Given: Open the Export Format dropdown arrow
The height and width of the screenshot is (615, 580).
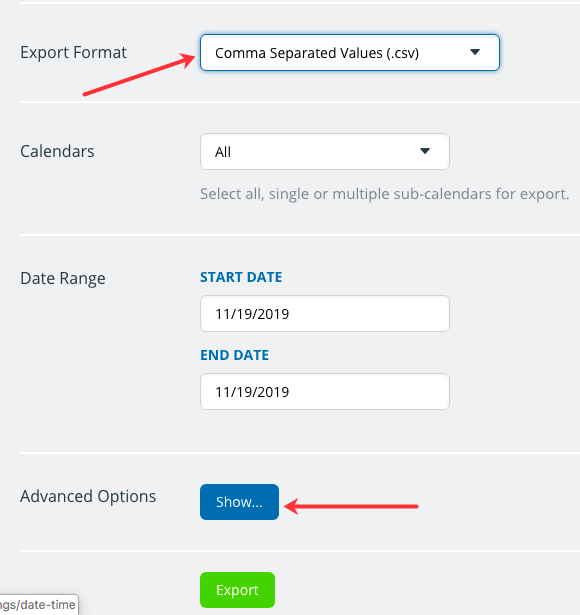Looking at the screenshot, I should [475, 52].
